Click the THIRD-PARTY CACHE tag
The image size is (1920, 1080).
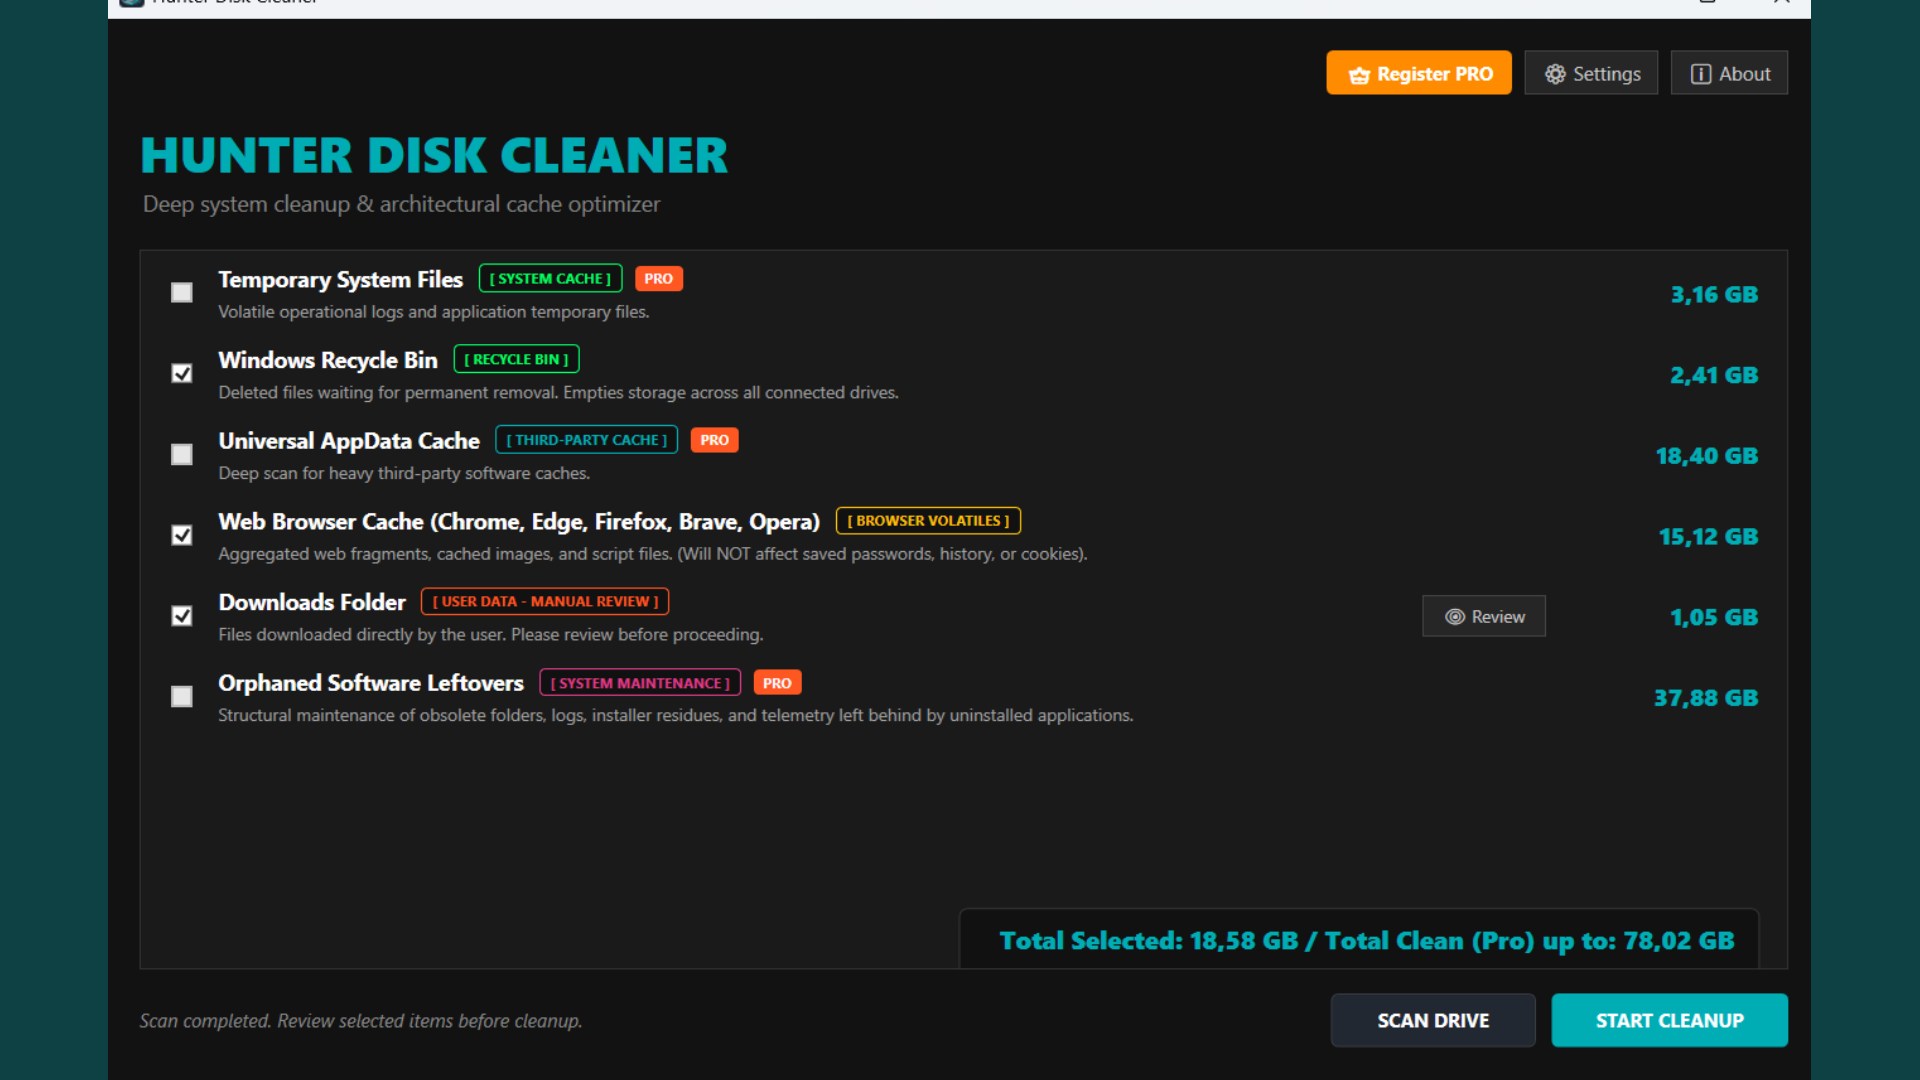click(586, 440)
